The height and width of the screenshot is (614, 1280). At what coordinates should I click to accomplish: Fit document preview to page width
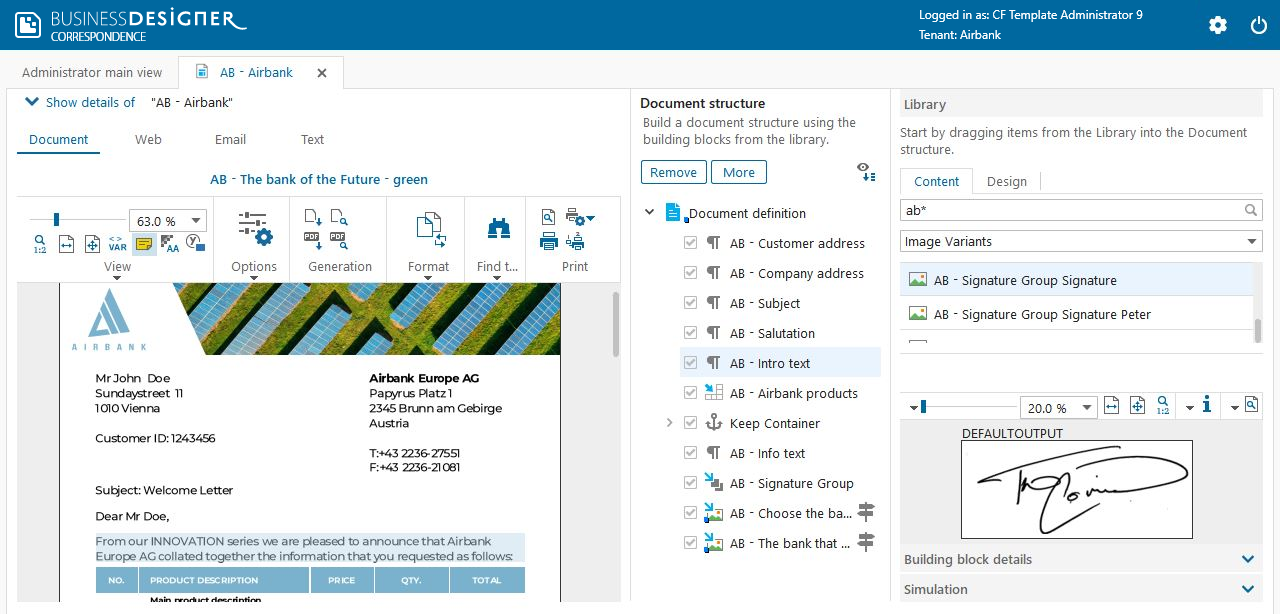66,242
